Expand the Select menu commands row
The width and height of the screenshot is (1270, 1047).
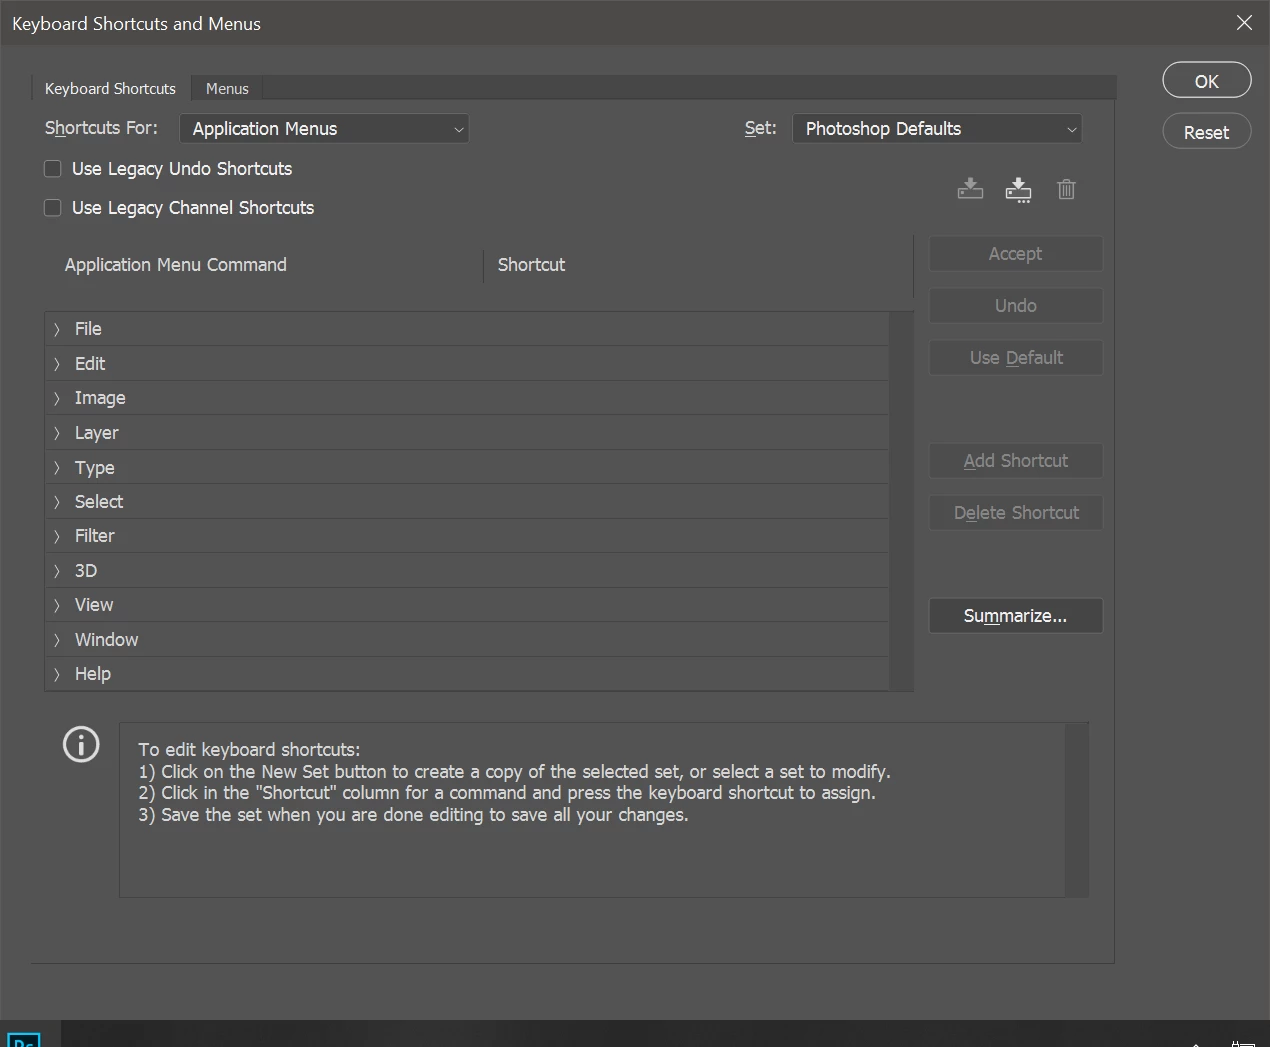pos(466,502)
